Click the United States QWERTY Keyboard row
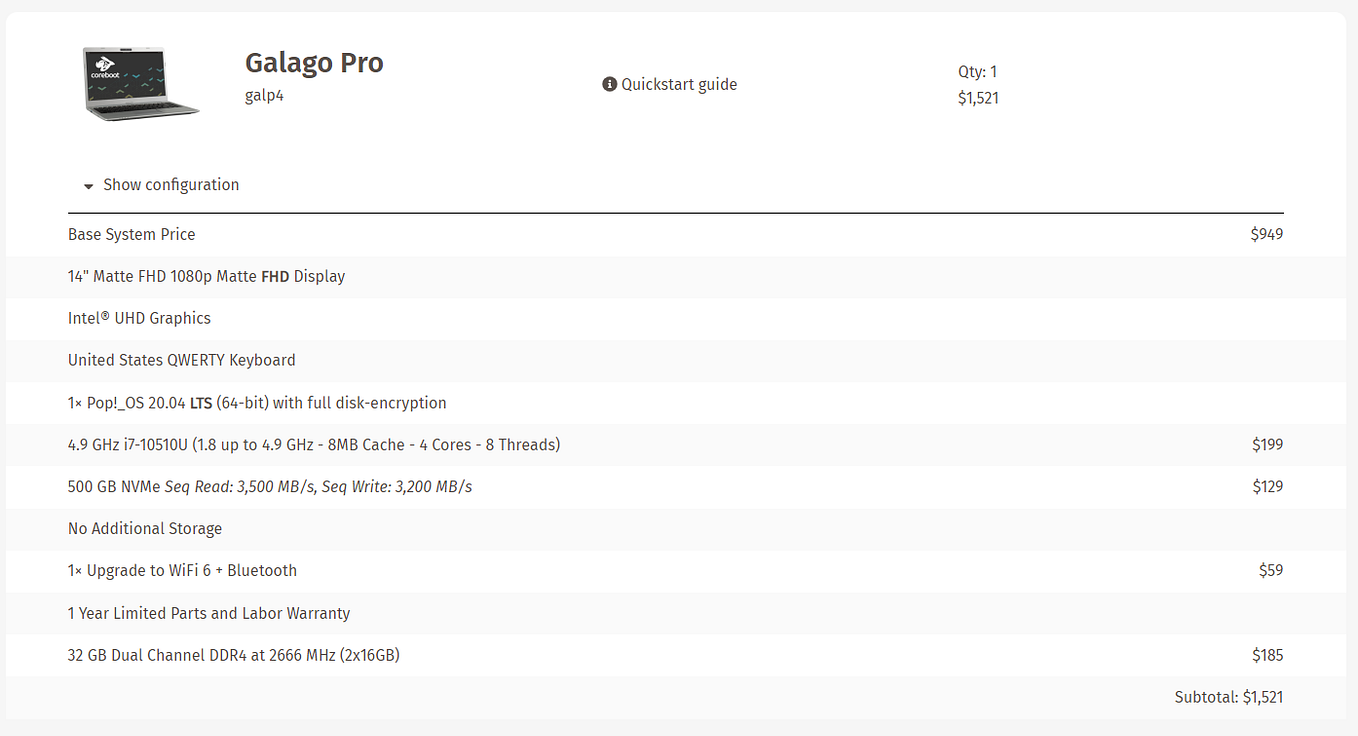The height and width of the screenshot is (736, 1358). point(676,361)
